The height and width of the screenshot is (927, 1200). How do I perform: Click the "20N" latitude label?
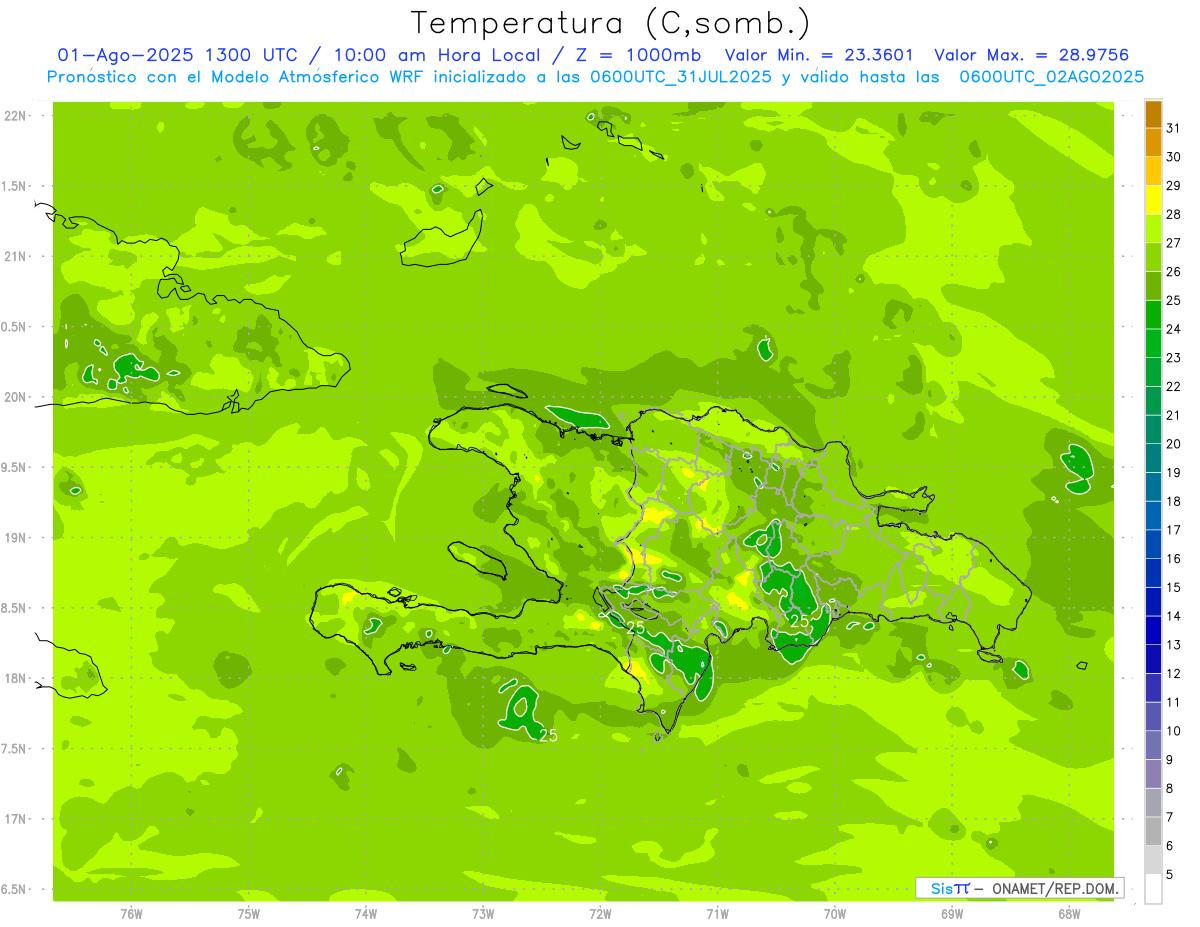[16, 397]
